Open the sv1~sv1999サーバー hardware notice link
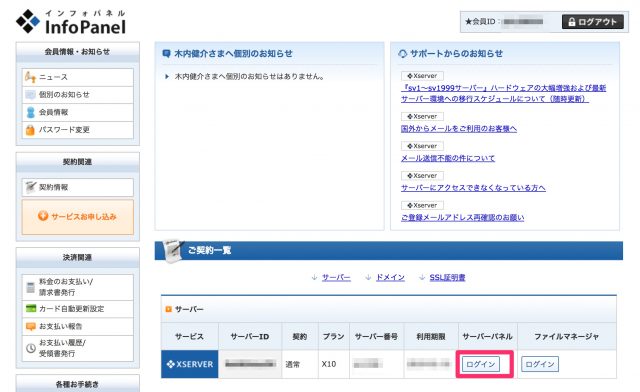 503,94
